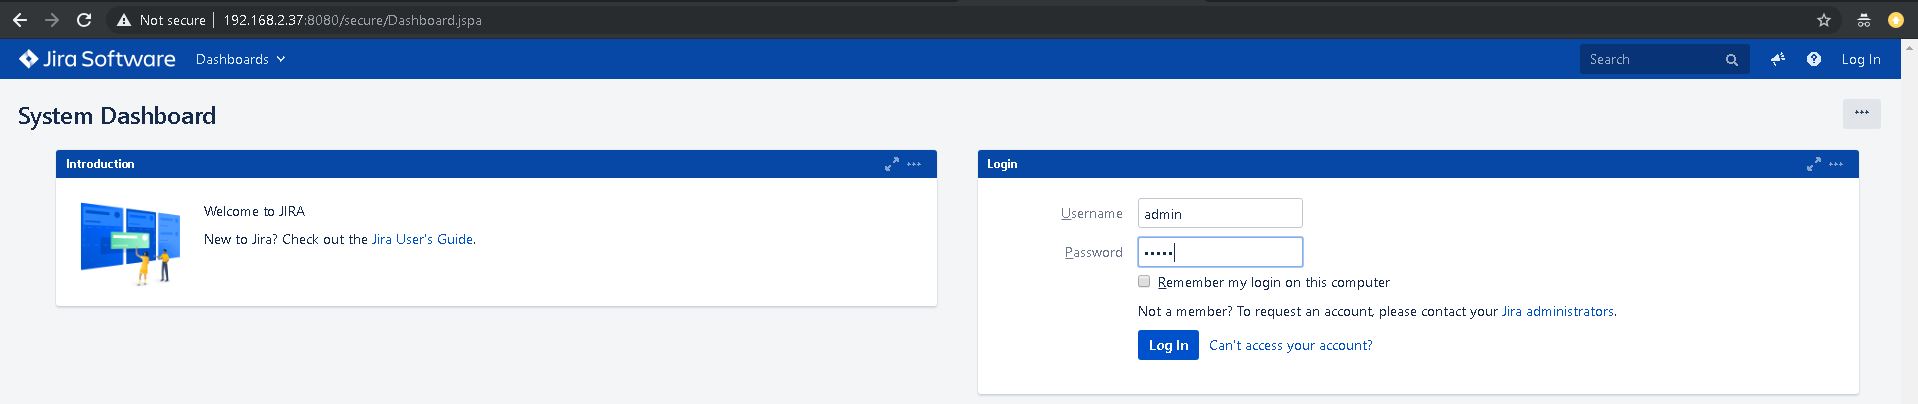
Task: Click the Password input field
Action: [x=1220, y=252]
